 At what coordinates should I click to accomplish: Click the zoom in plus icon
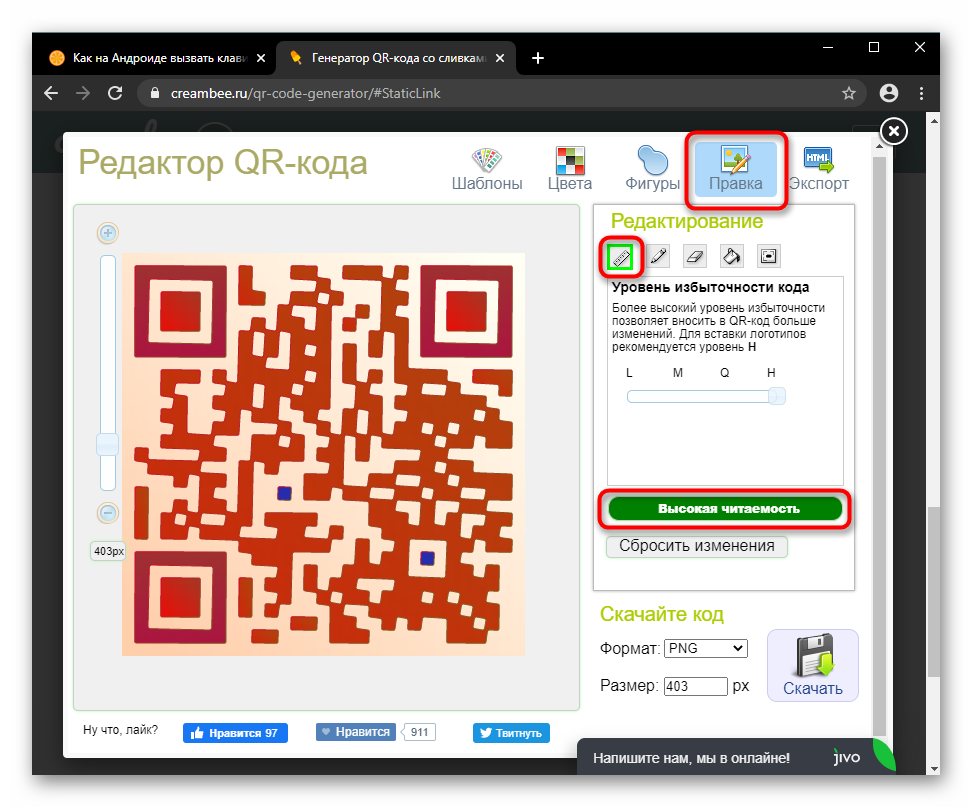[x=108, y=234]
